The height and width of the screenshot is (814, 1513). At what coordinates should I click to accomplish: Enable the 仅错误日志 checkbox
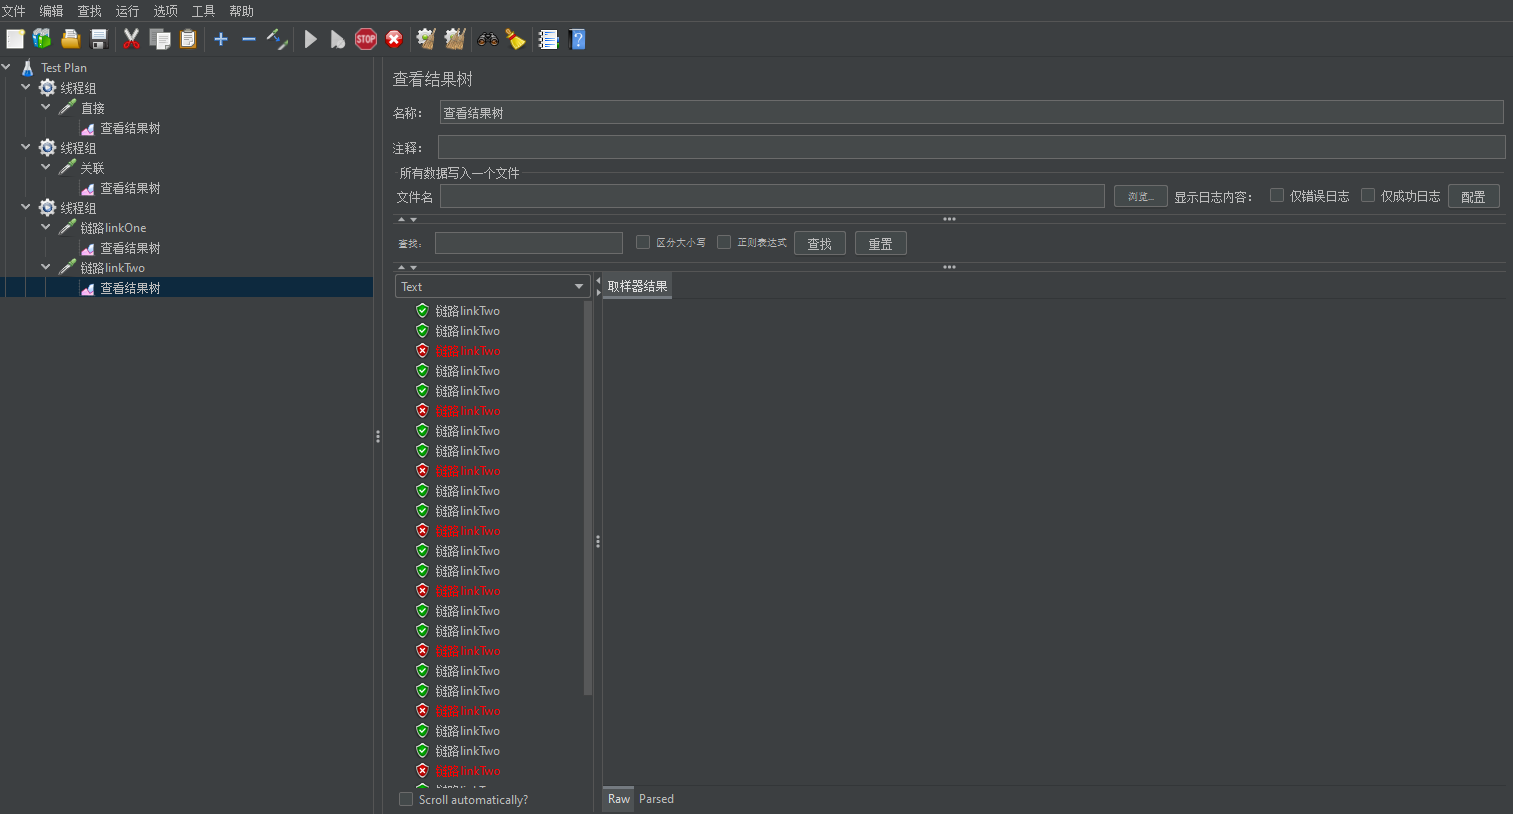1277,196
